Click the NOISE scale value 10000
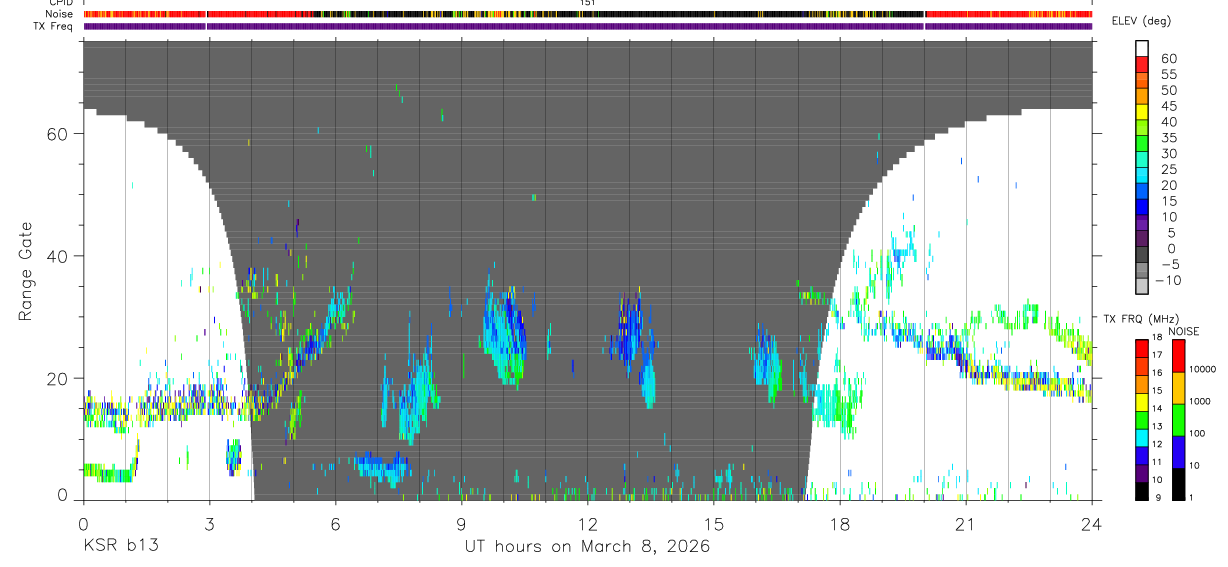This screenshot has width=1228, height=567. coord(1203,369)
